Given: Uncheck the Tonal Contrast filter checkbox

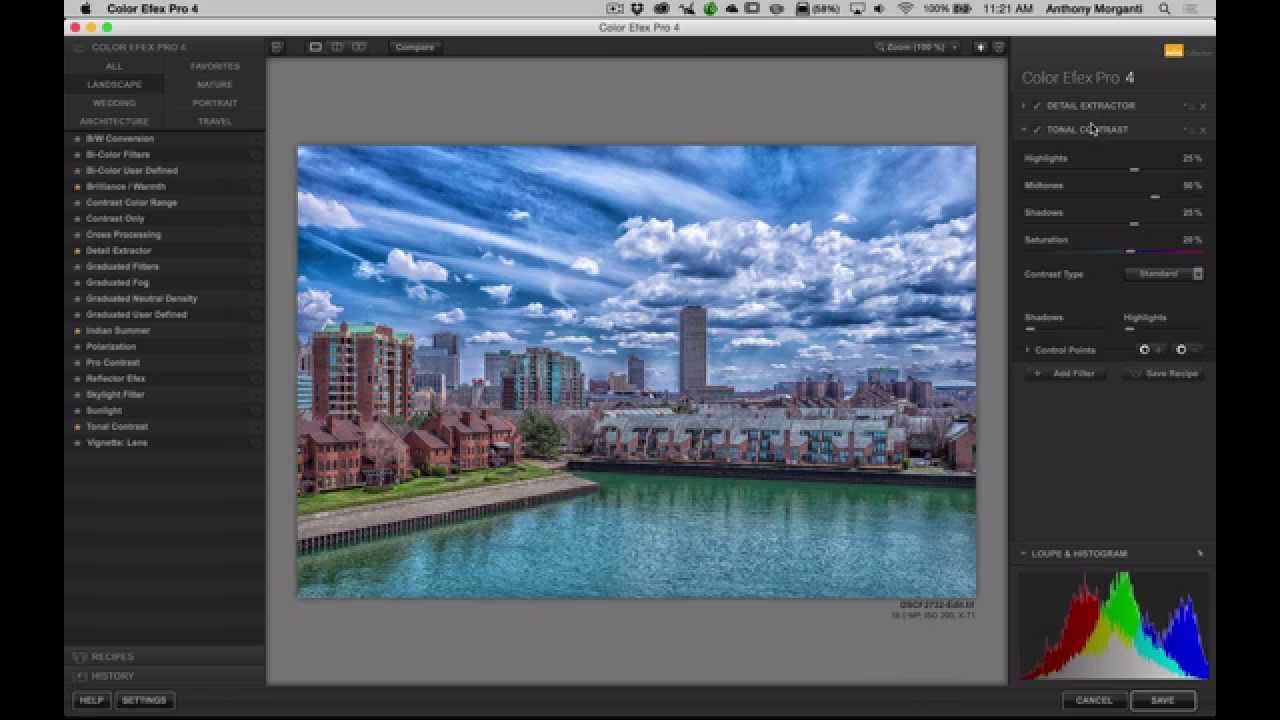Looking at the screenshot, I should [1037, 130].
